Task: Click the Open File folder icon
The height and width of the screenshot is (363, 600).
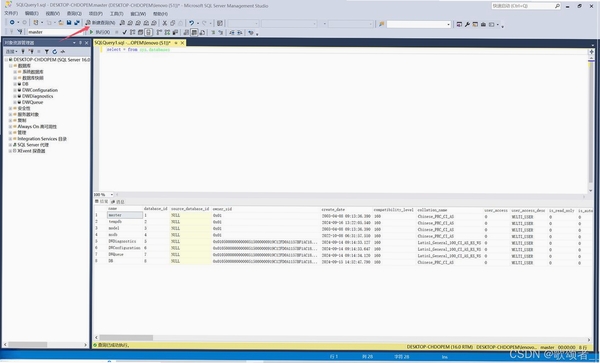Action: coord(61,23)
